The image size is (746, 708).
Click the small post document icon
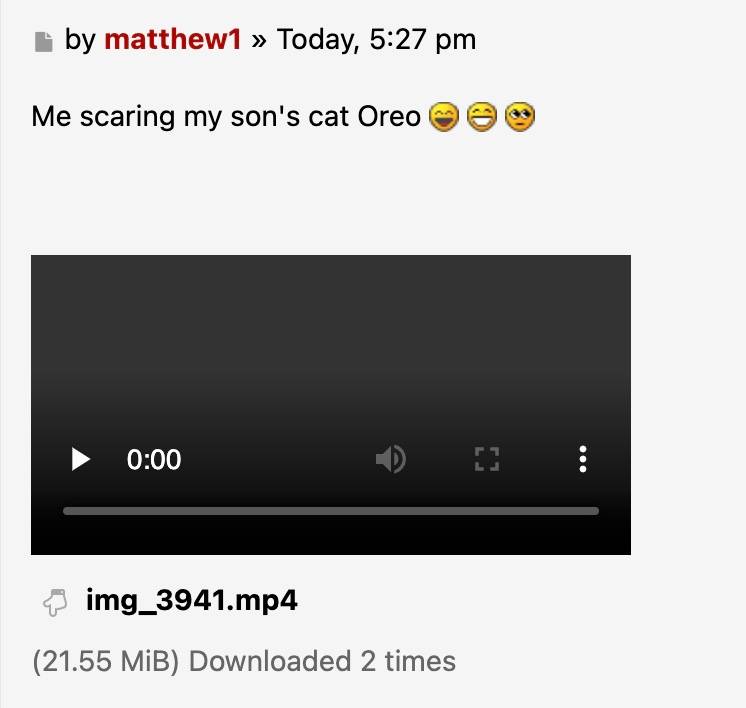[43, 42]
